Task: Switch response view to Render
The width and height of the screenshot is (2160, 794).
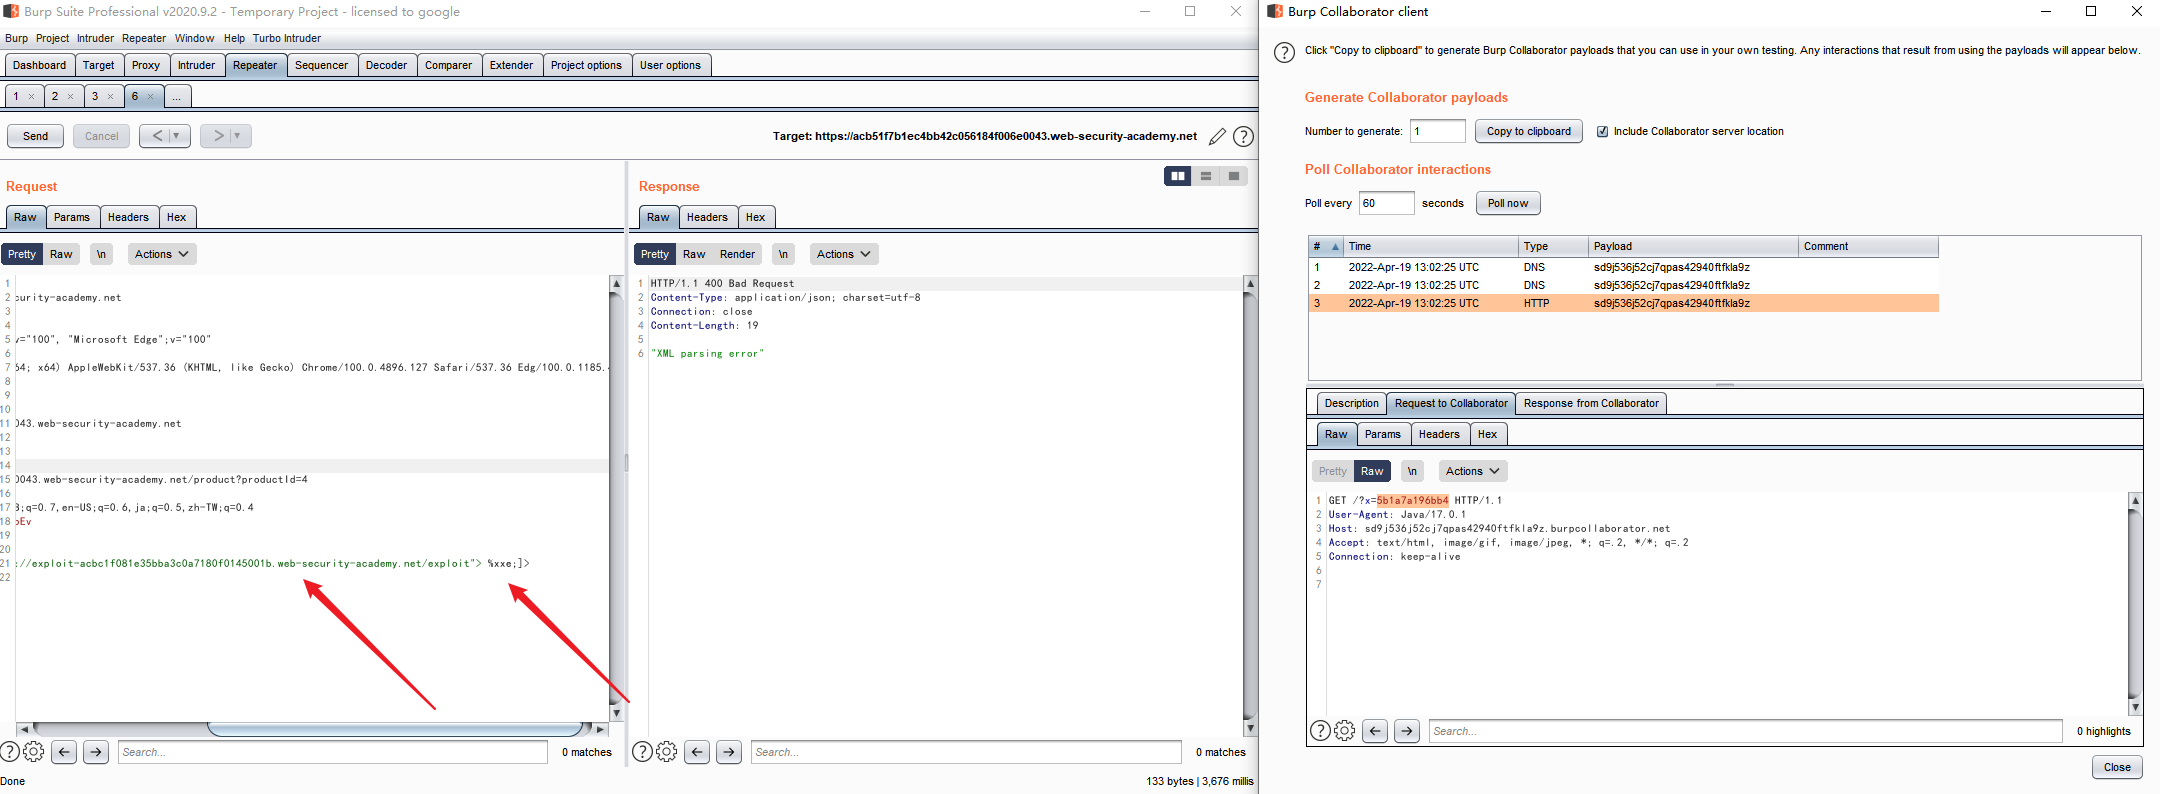Action: pyautogui.click(x=737, y=254)
